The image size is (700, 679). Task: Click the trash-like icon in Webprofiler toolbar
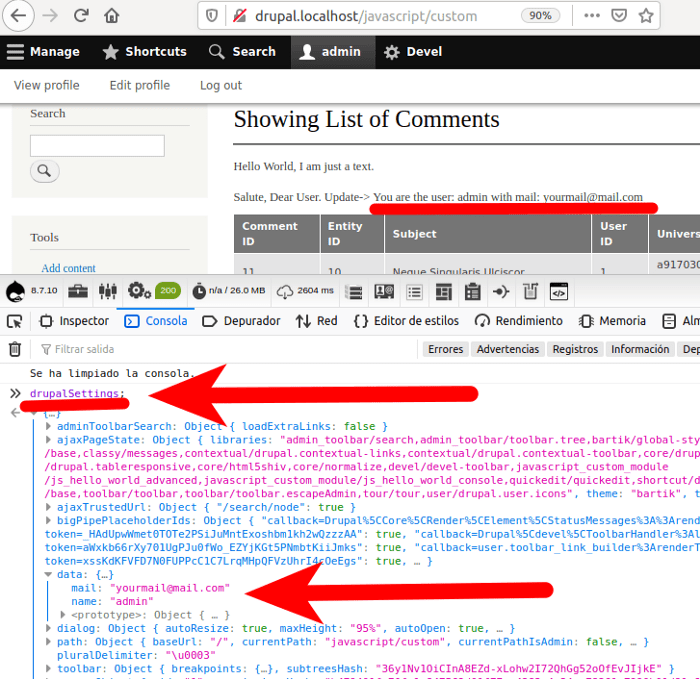(530, 292)
